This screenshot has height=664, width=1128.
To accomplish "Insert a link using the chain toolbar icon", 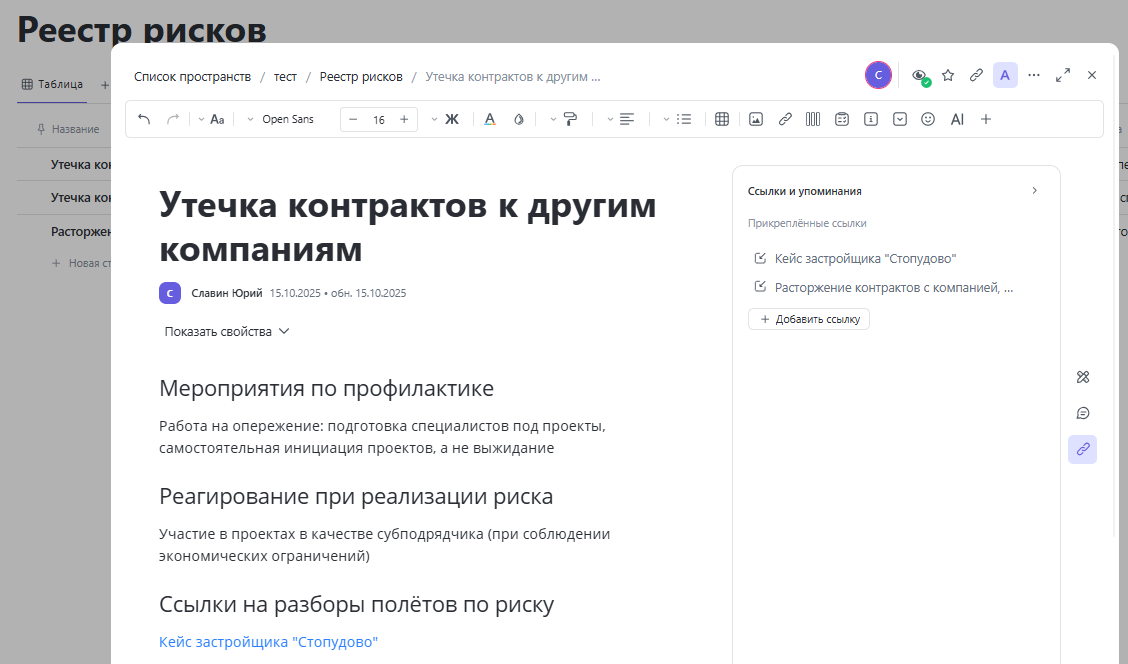I will tap(785, 118).
